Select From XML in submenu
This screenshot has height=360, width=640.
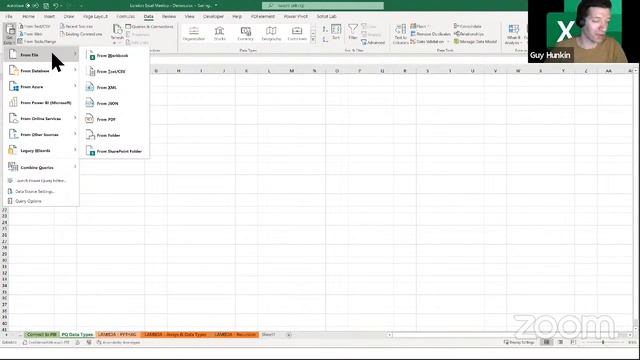pyautogui.click(x=114, y=87)
